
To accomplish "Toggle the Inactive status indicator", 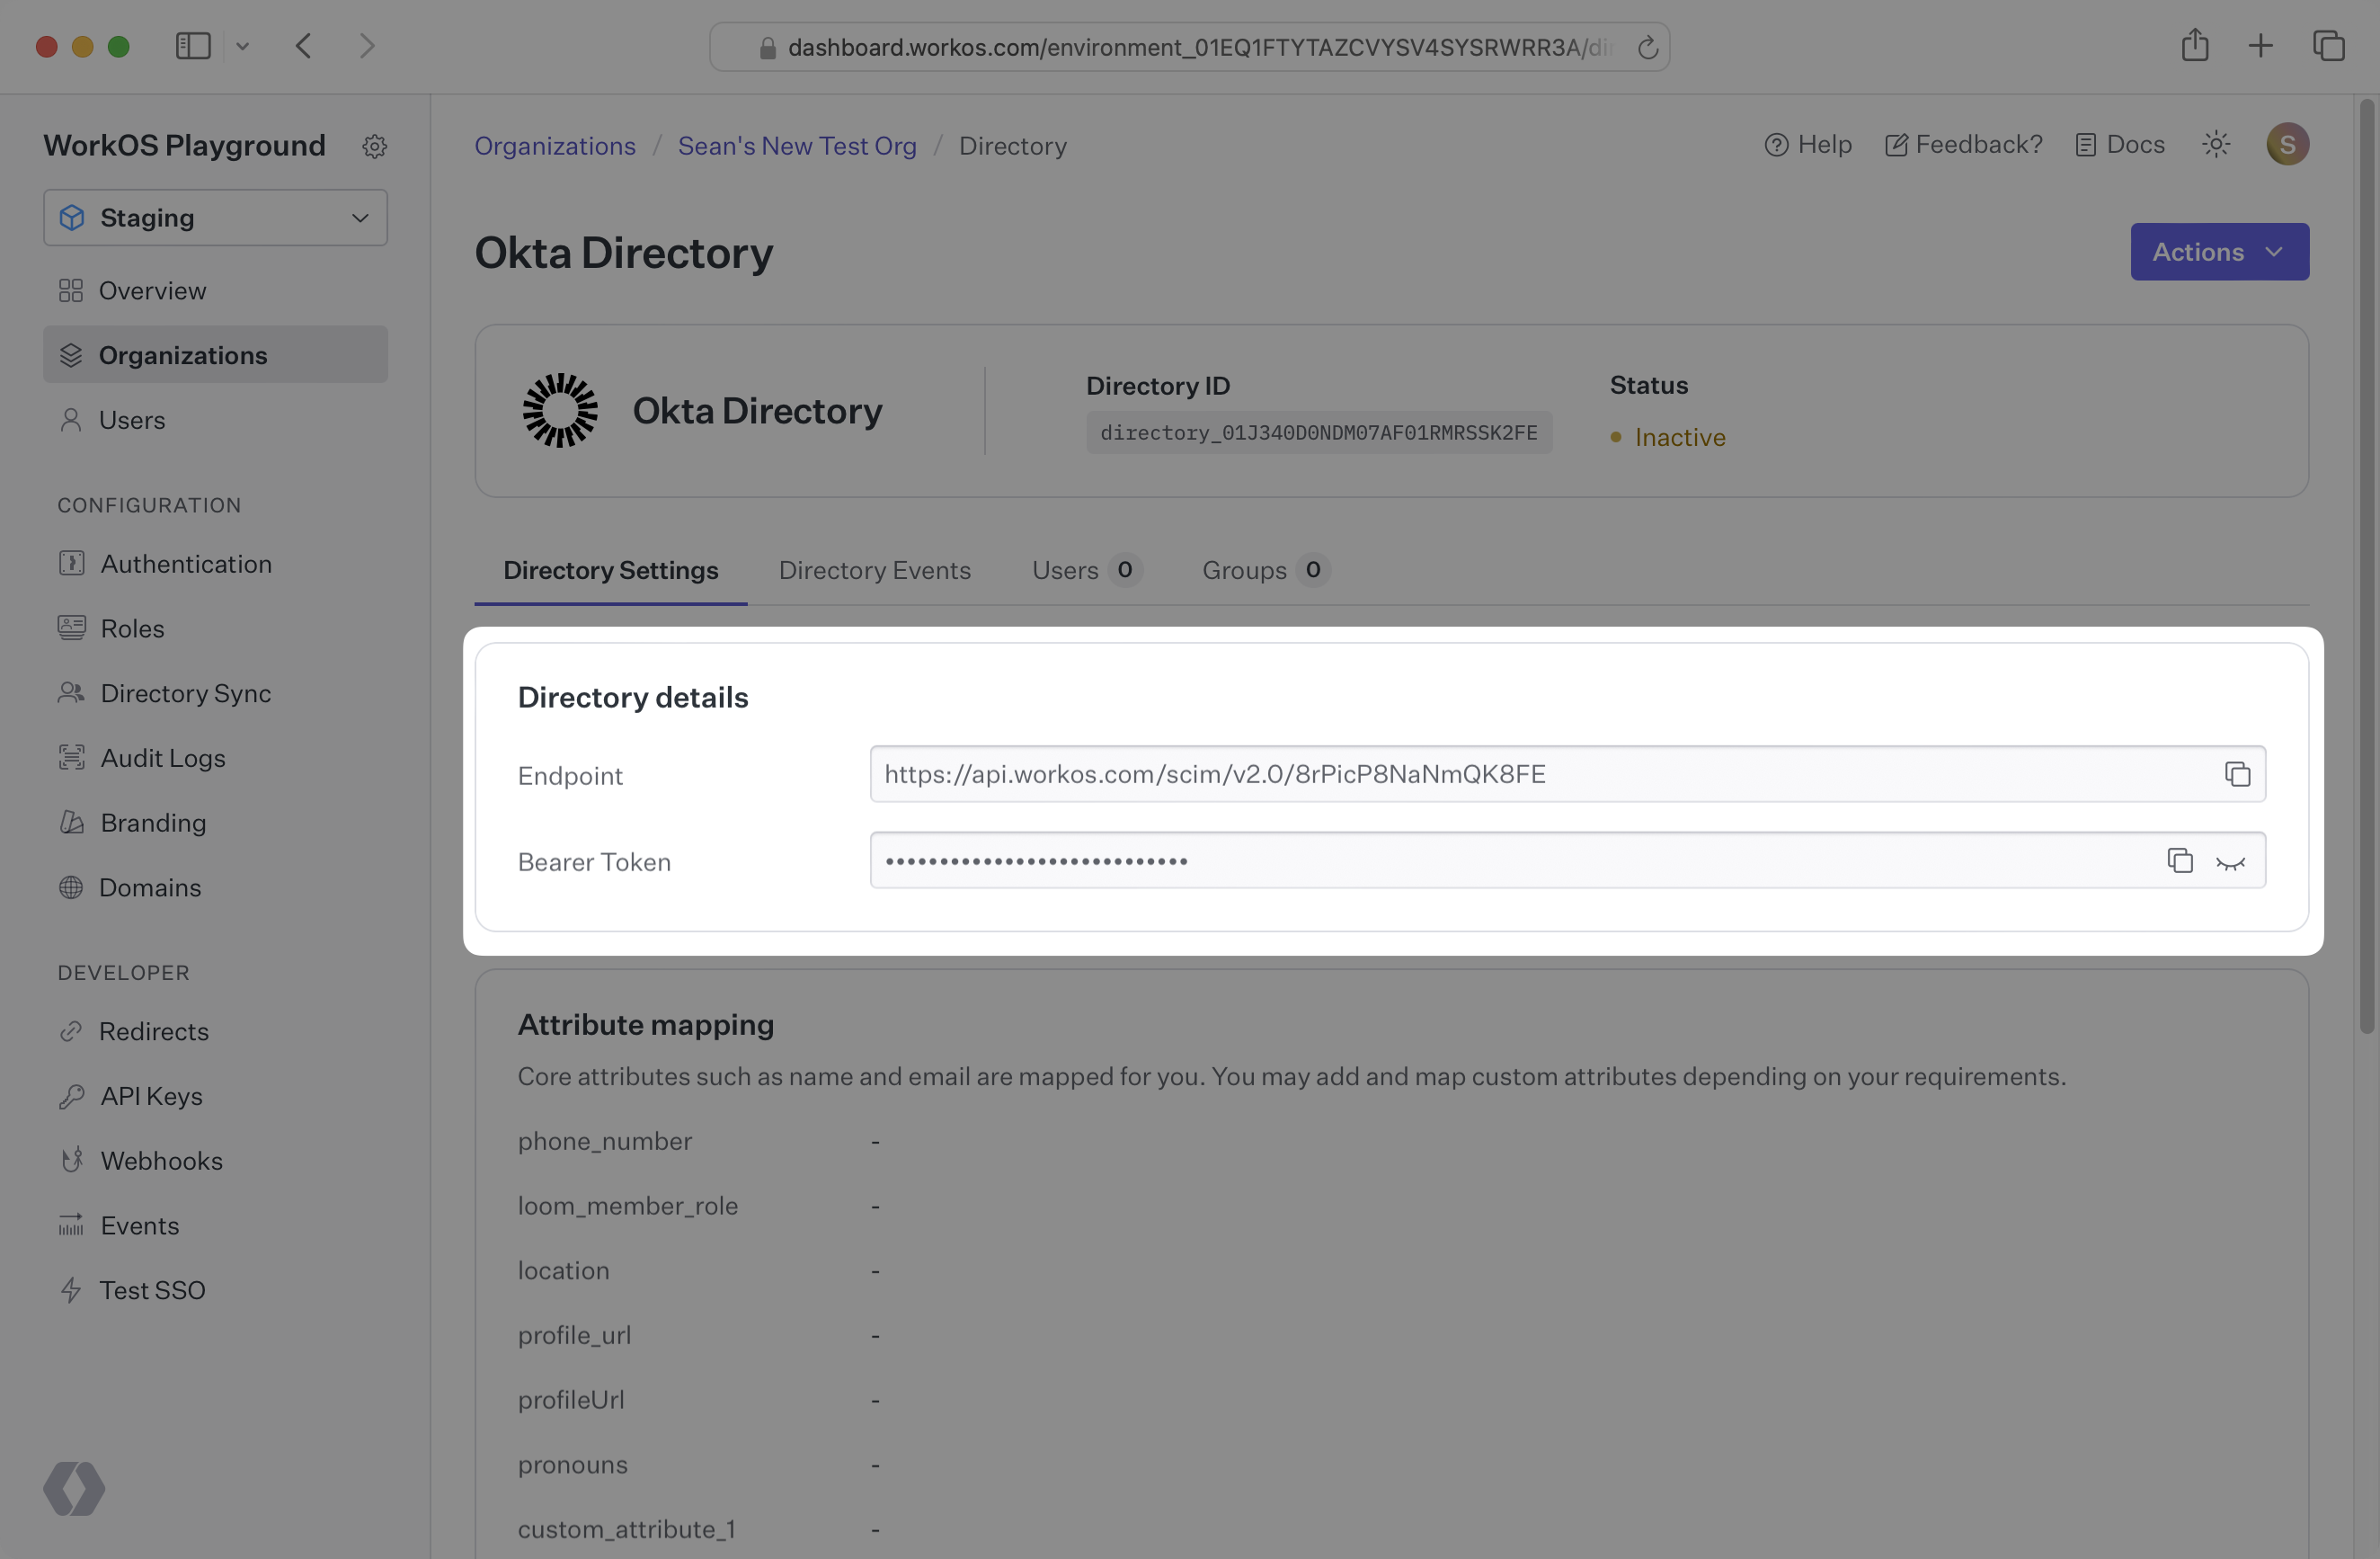I will click(1662, 437).
